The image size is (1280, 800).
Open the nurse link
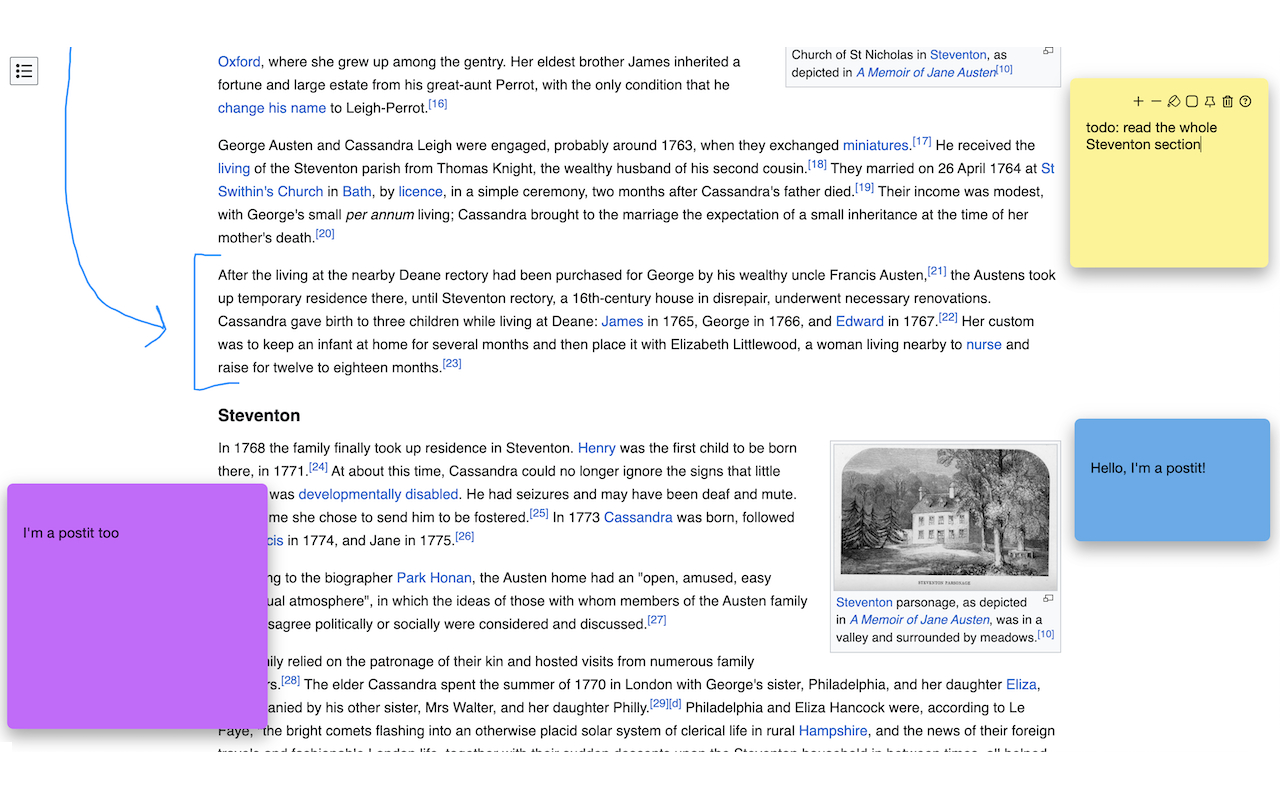(984, 344)
